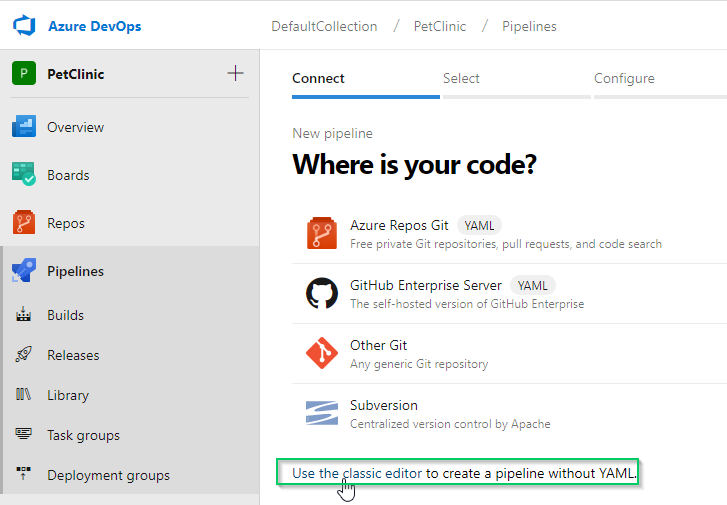Open the Boards icon in sidebar
Screen dimensions: 727x505
coord(24,175)
